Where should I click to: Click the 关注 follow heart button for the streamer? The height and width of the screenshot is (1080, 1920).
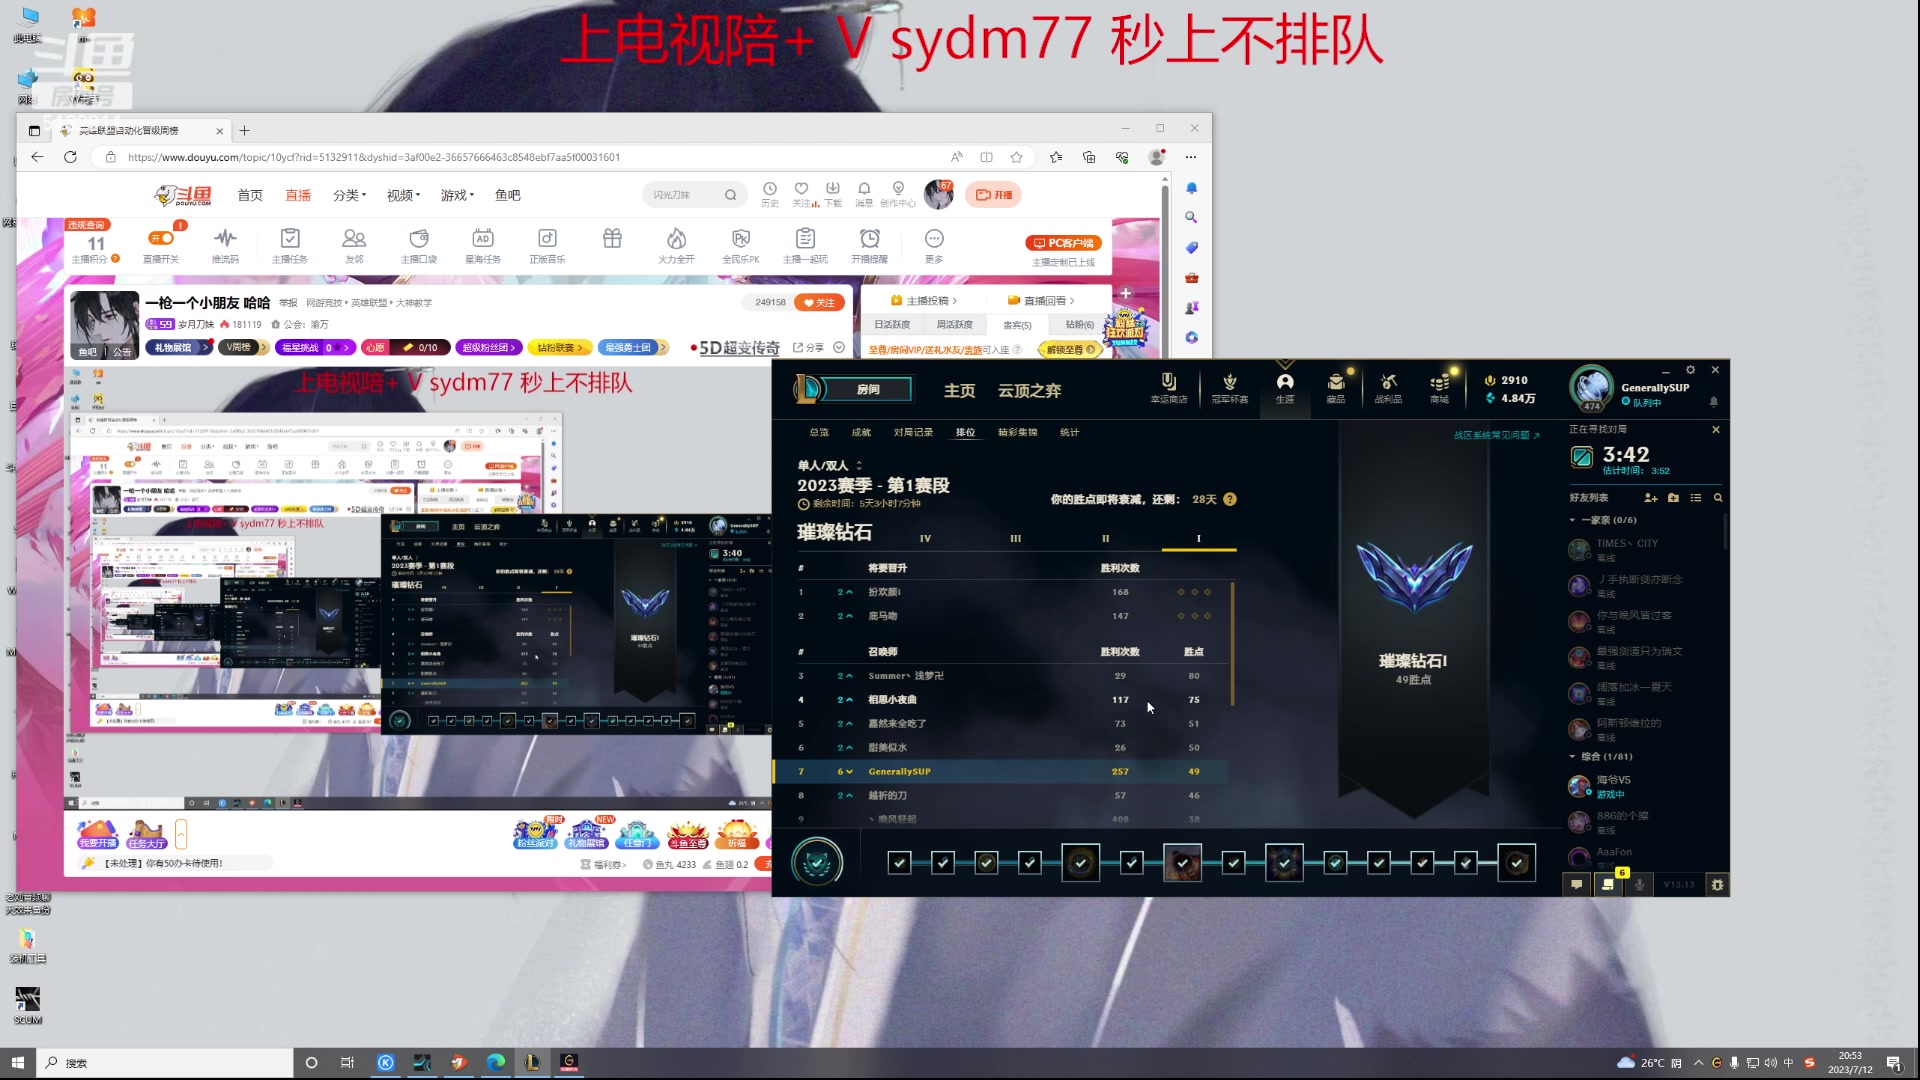[818, 301]
